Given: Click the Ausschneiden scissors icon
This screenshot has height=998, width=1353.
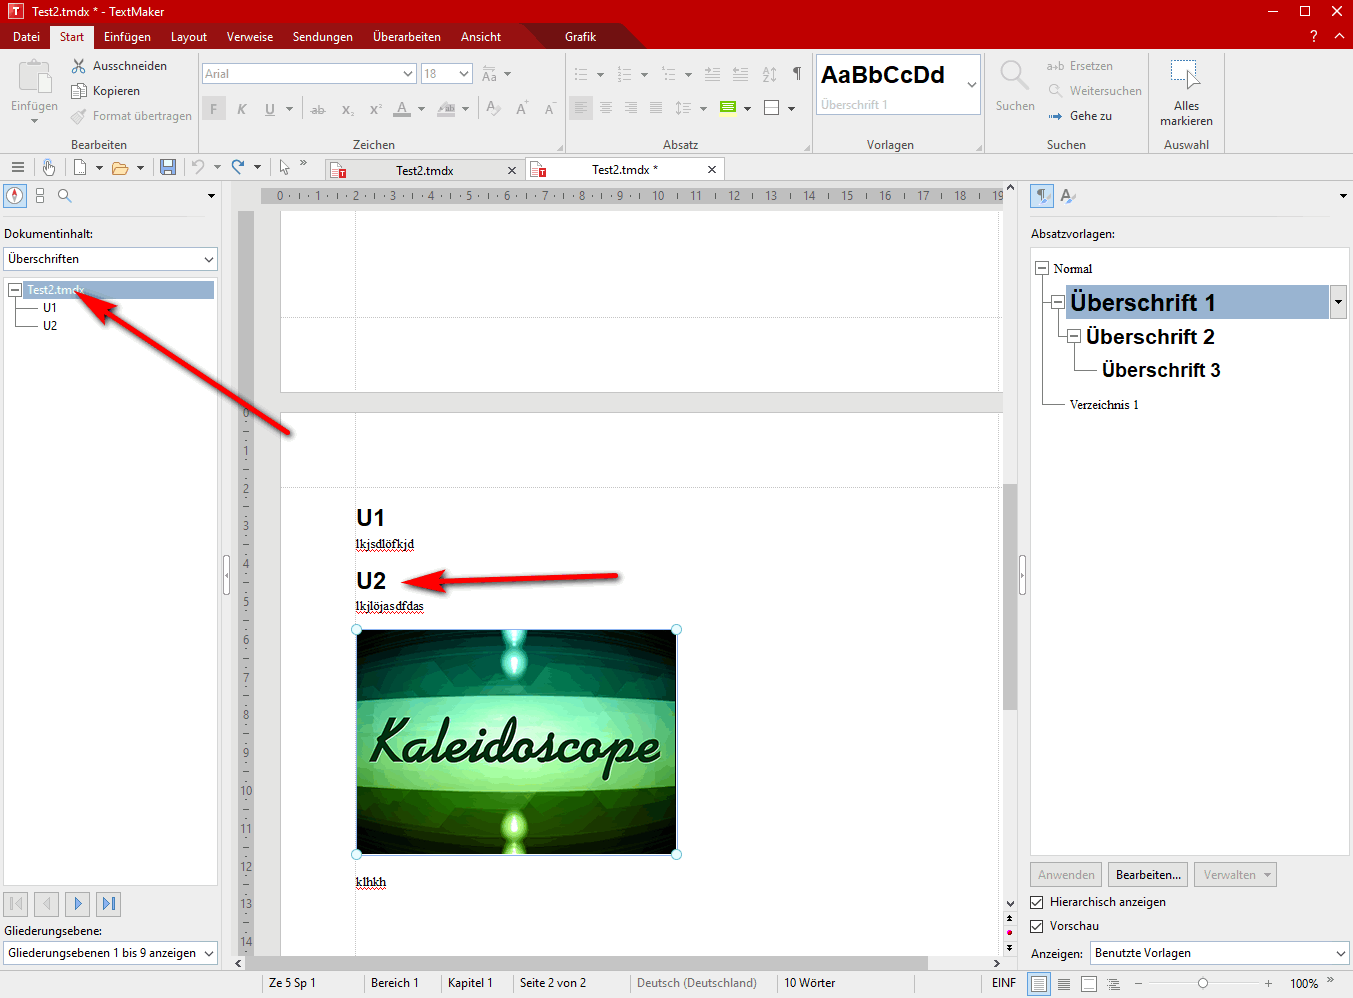Looking at the screenshot, I should coord(79,66).
